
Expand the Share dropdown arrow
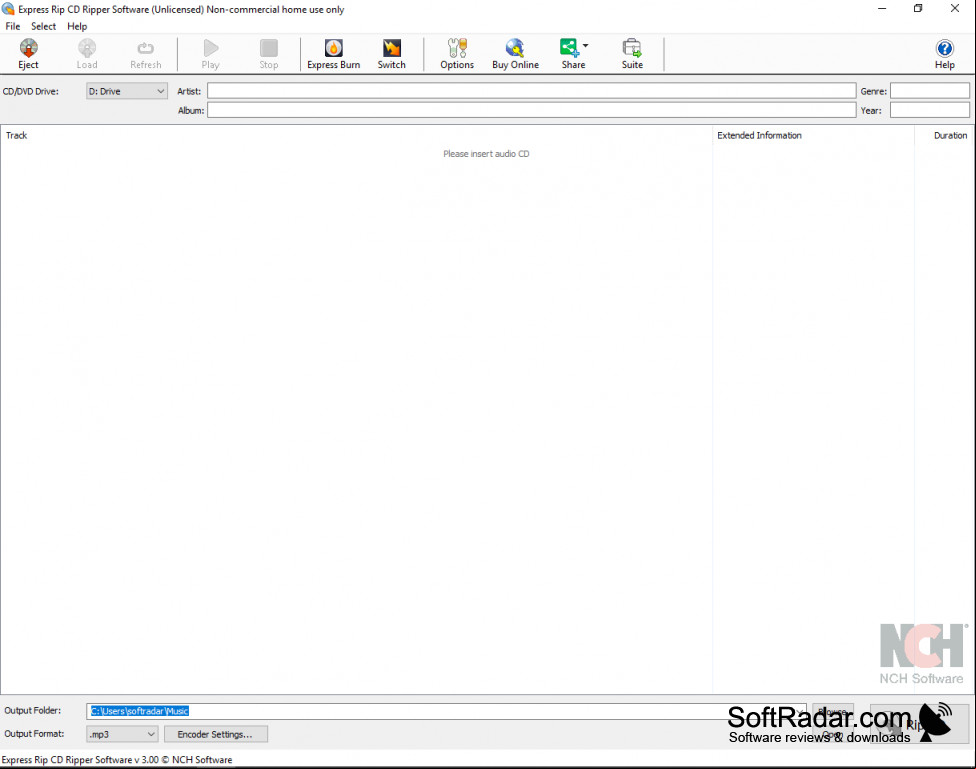[x=586, y=45]
